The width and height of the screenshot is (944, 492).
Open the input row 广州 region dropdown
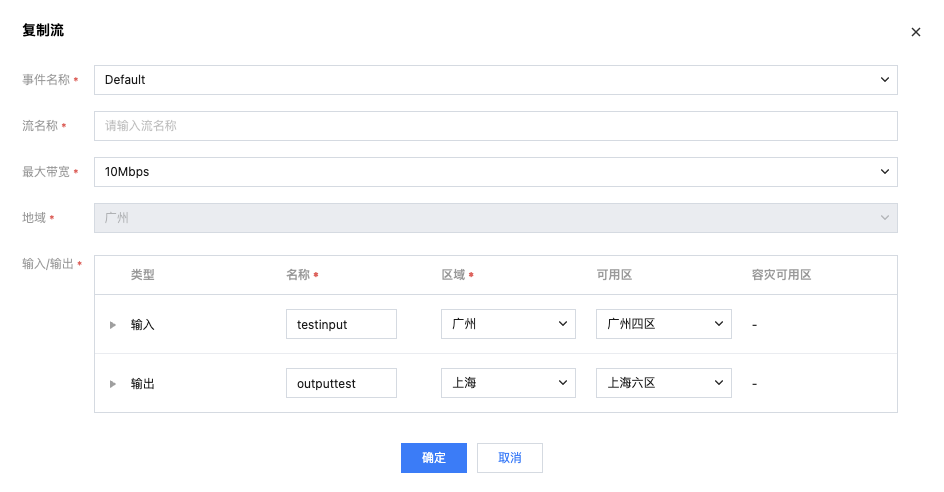508,324
